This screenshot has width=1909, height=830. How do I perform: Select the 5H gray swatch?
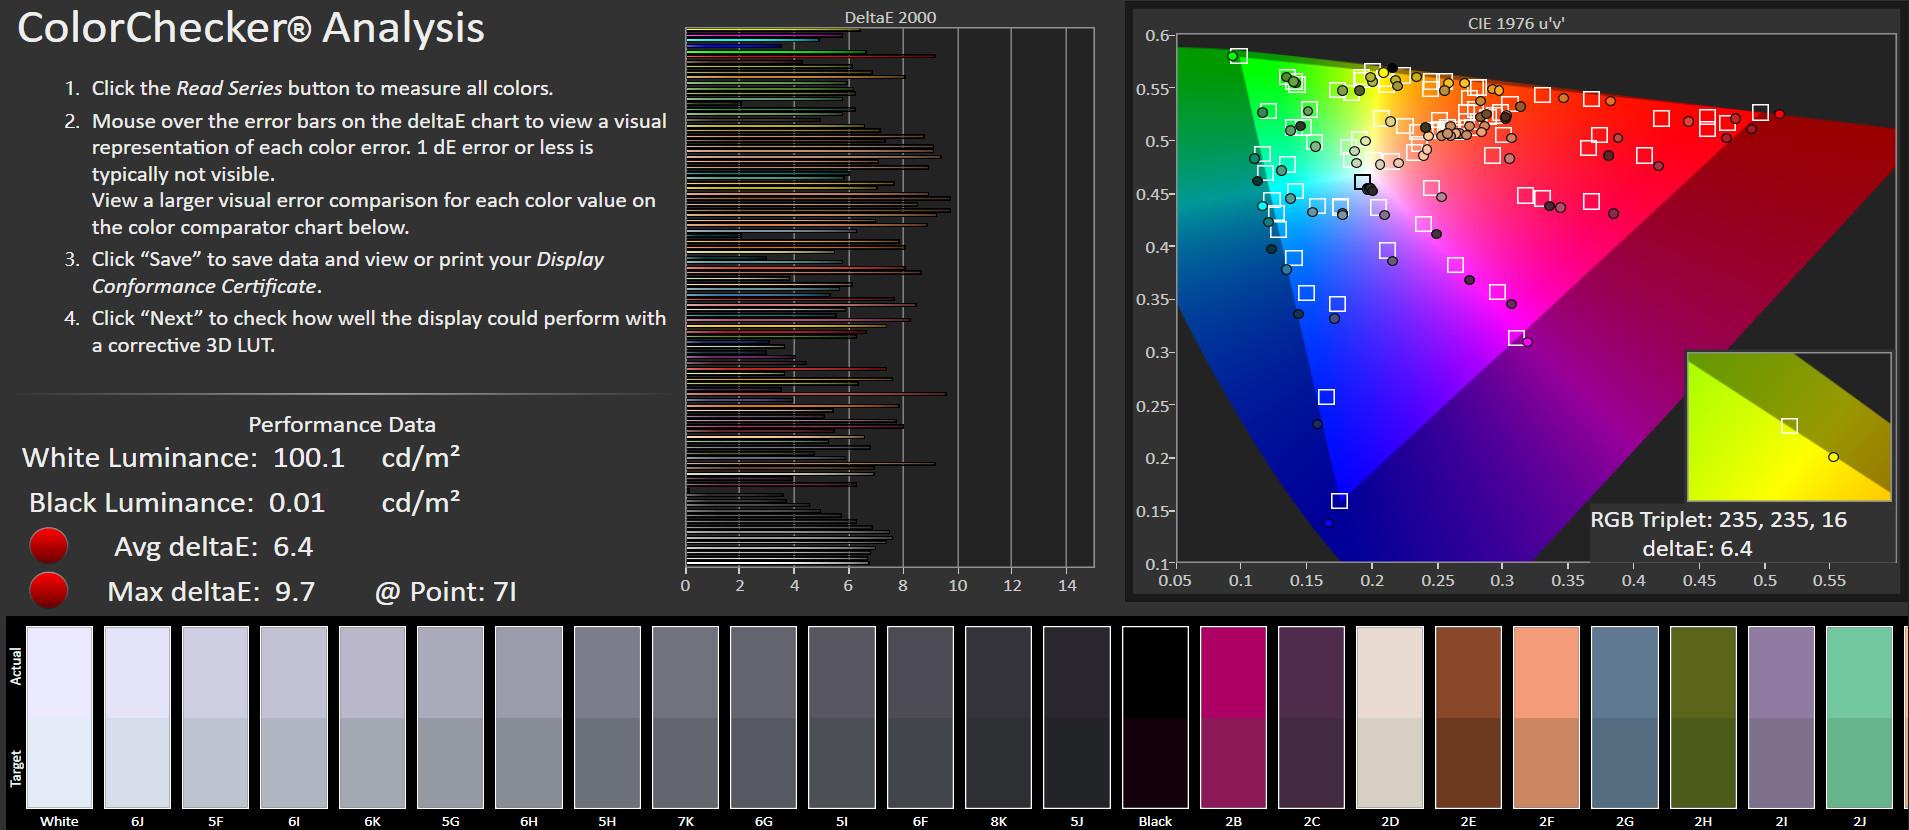(x=607, y=717)
